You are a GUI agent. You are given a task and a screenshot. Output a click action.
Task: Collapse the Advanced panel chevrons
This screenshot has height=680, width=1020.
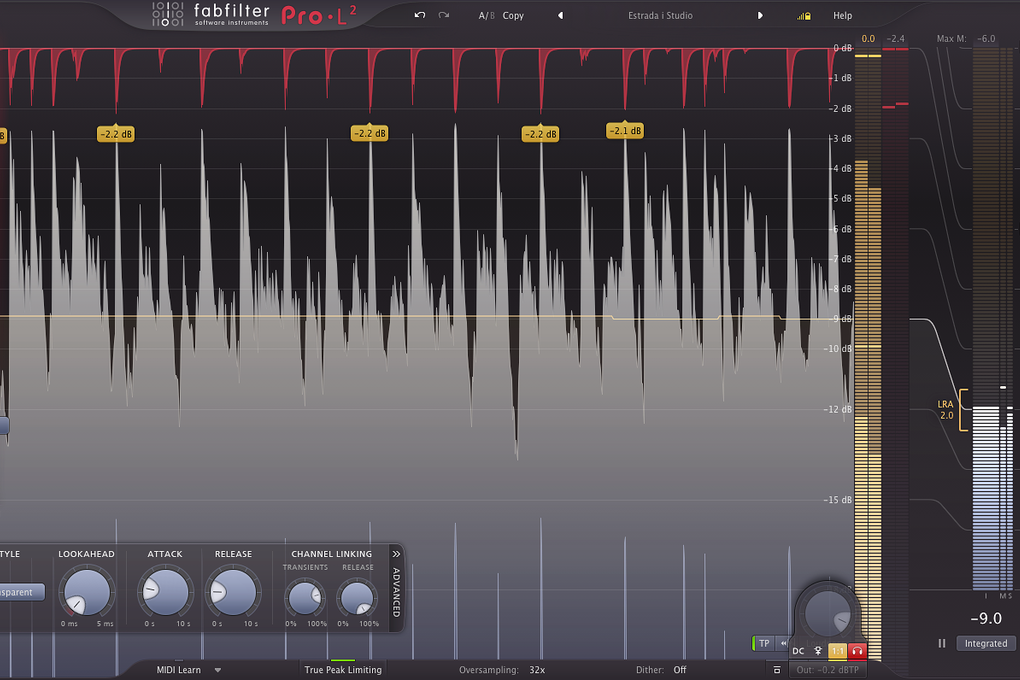pyautogui.click(x=396, y=554)
